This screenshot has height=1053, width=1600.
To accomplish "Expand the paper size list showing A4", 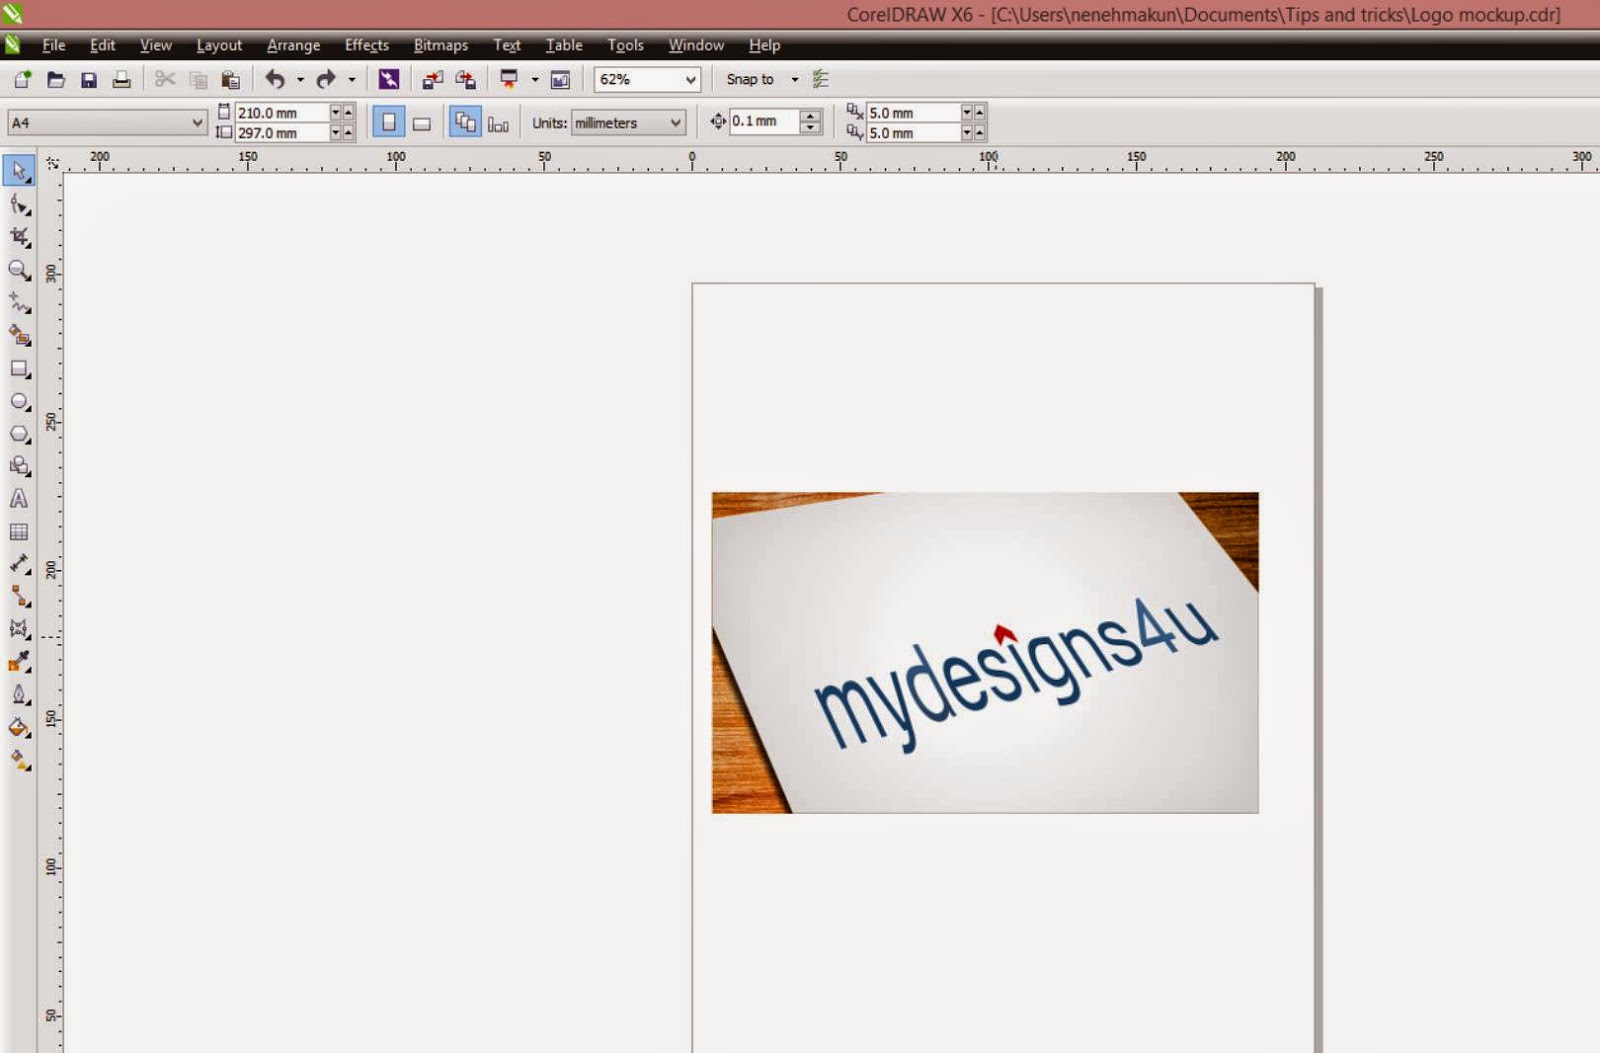I will [198, 121].
